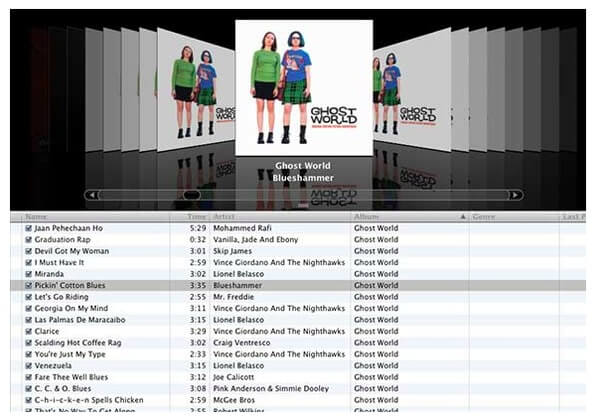Select the song C-h-i-c-k-e-n Spells Chicken
The image size is (600, 420).
pyautogui.click(x=89, y=400)
